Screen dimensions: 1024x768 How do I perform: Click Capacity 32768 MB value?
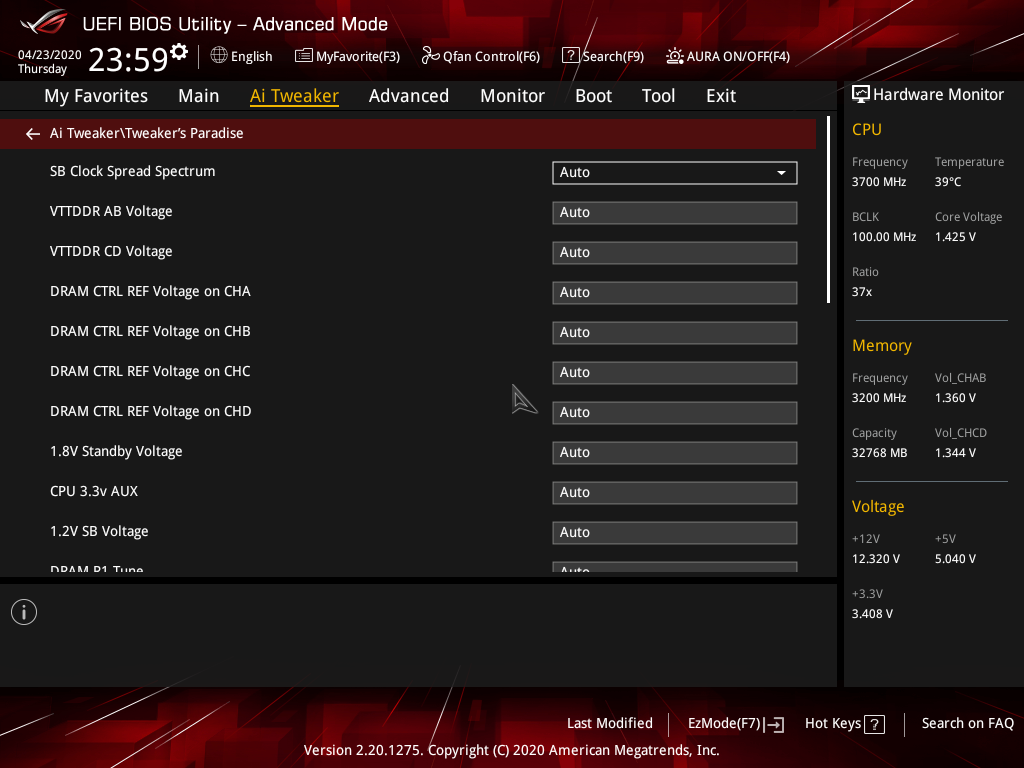click(879, 453)
